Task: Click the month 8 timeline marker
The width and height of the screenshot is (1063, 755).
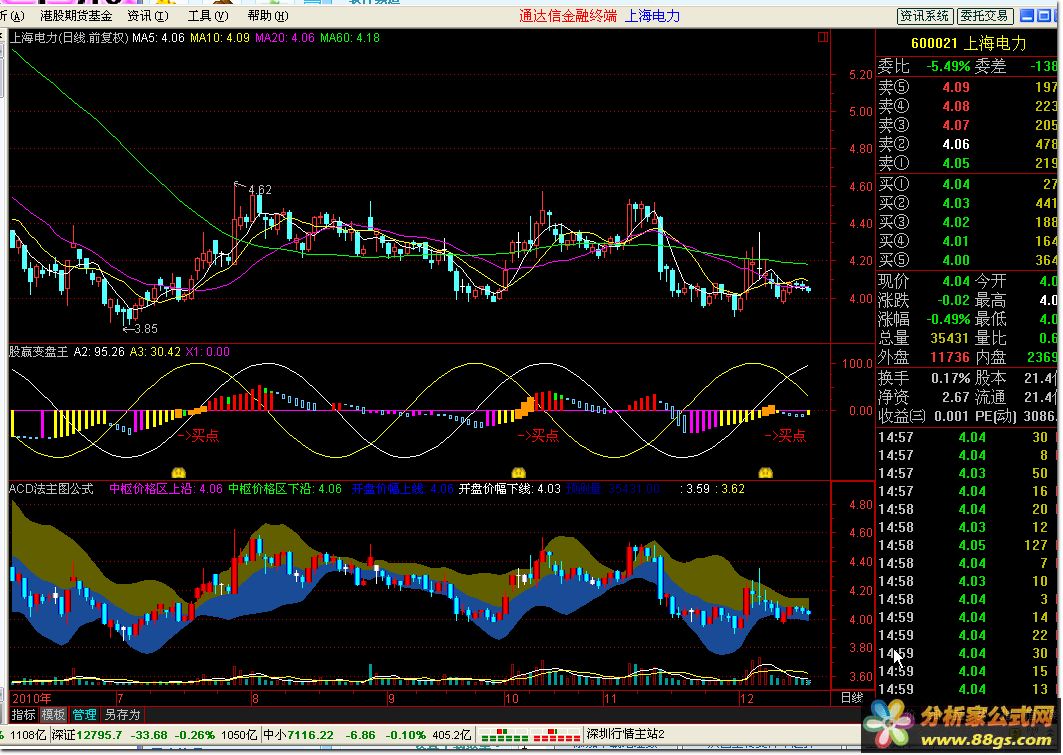Action: point(255,698)
